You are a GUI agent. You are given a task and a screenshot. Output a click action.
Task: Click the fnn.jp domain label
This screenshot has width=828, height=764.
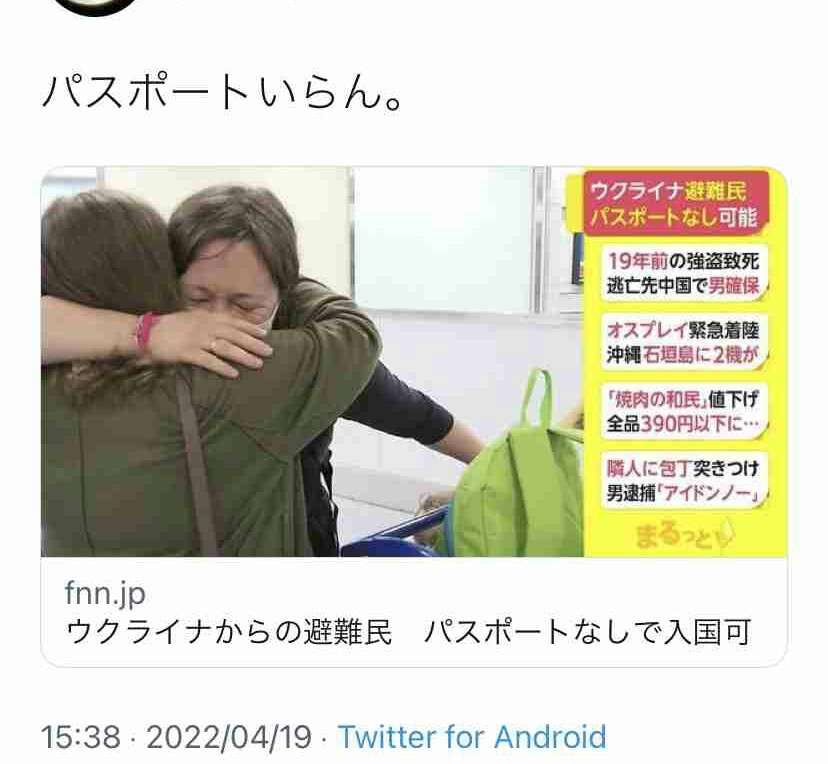click(105, 593)
